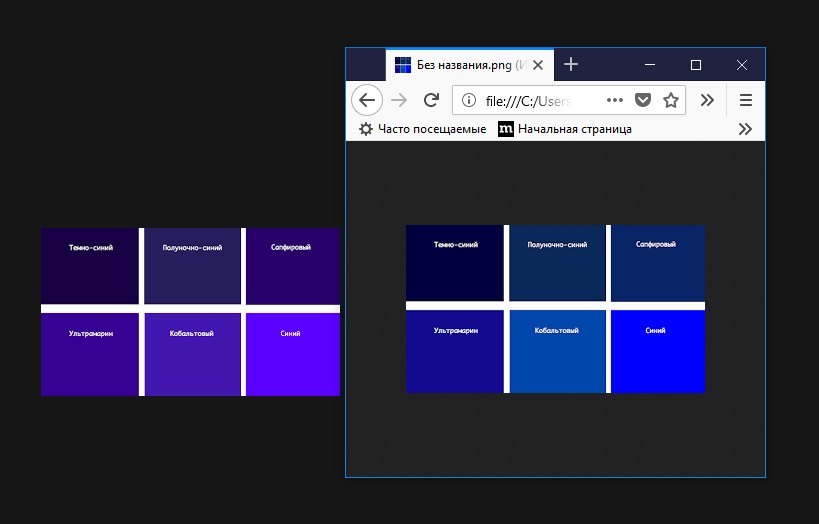
Task: Select the Без названия.png tab
Action: (x=470, y=65)
